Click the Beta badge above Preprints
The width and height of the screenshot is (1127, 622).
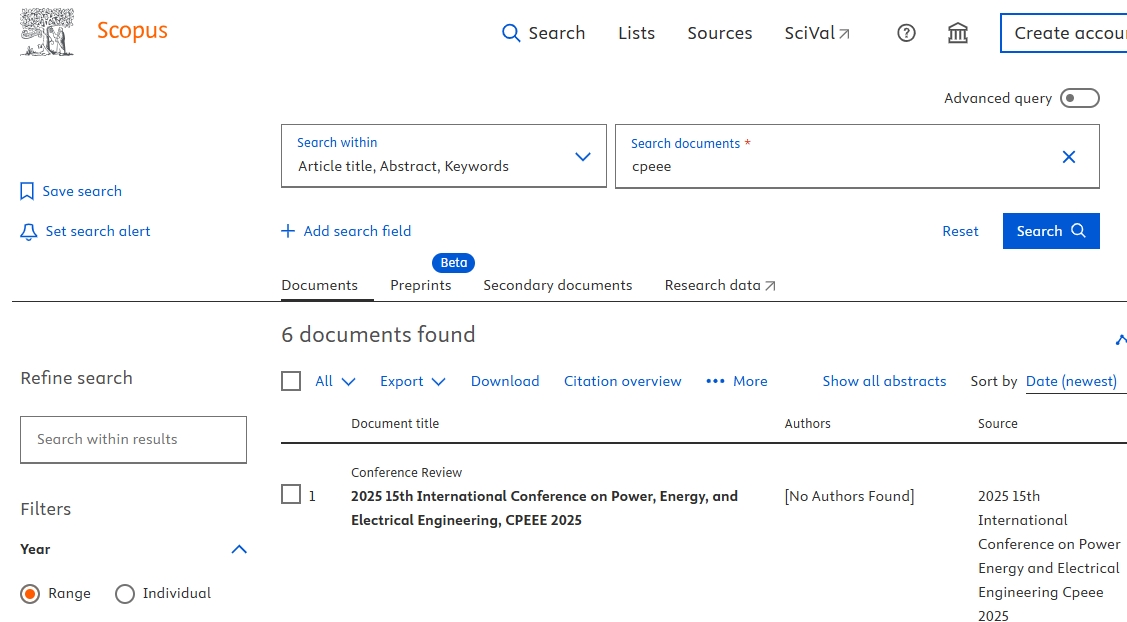454,262
